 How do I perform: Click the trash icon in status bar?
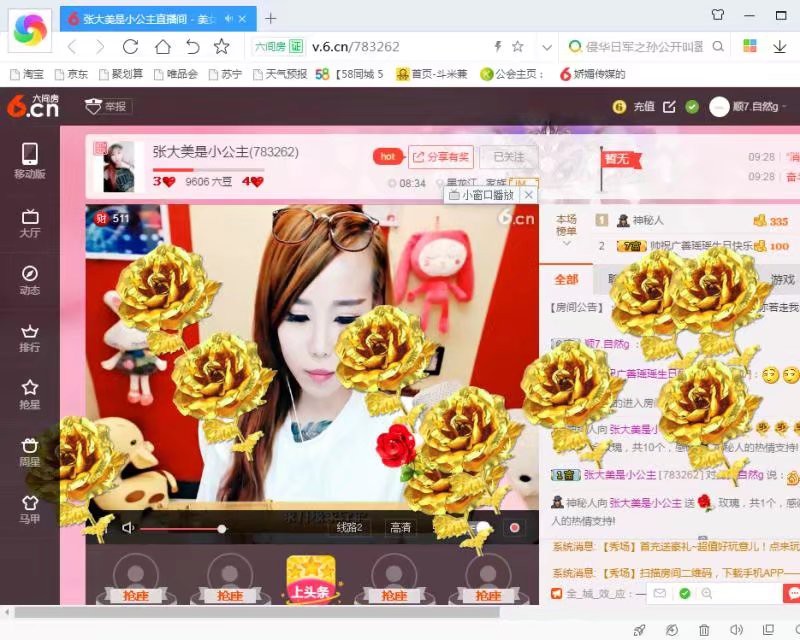point(704,630)
